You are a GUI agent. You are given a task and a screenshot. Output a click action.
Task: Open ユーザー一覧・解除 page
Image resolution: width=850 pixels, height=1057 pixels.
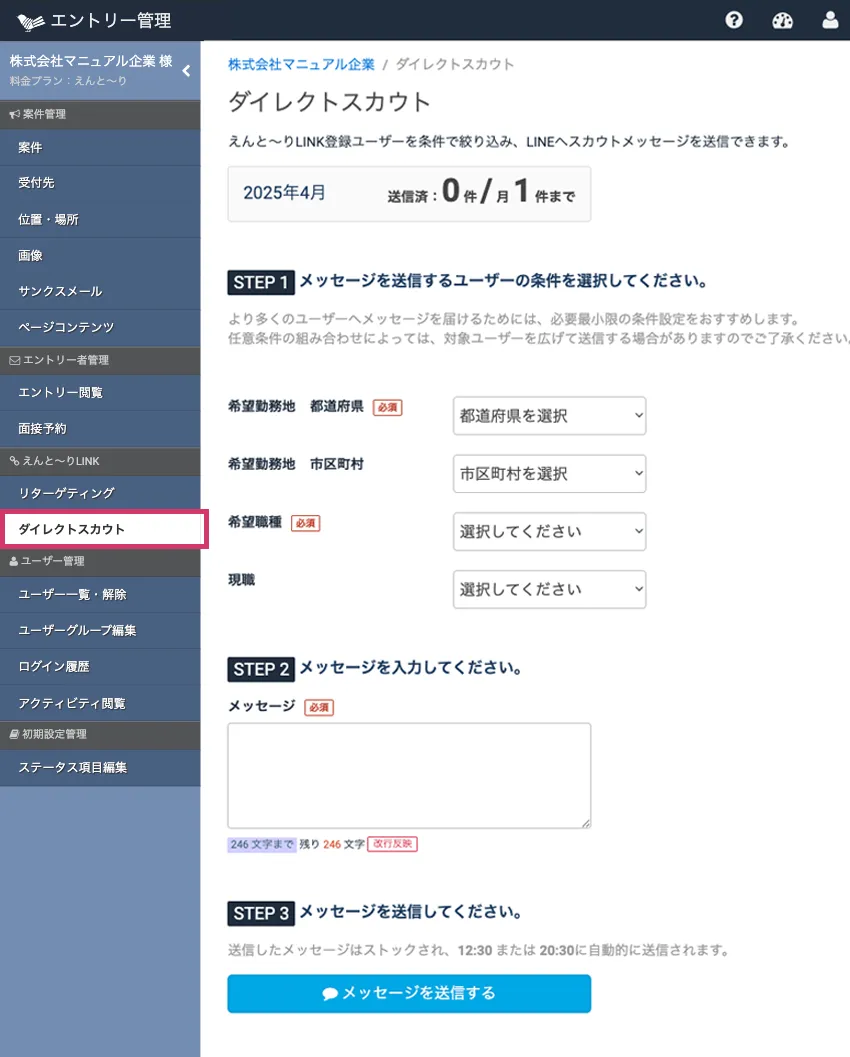tap(72, 594)
